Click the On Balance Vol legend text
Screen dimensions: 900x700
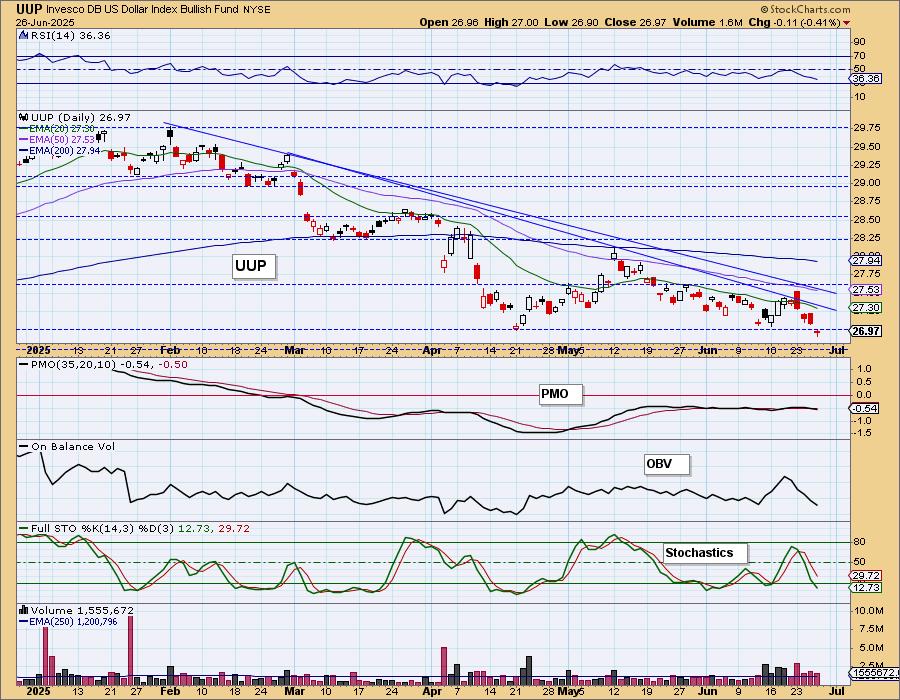point(73,447)
